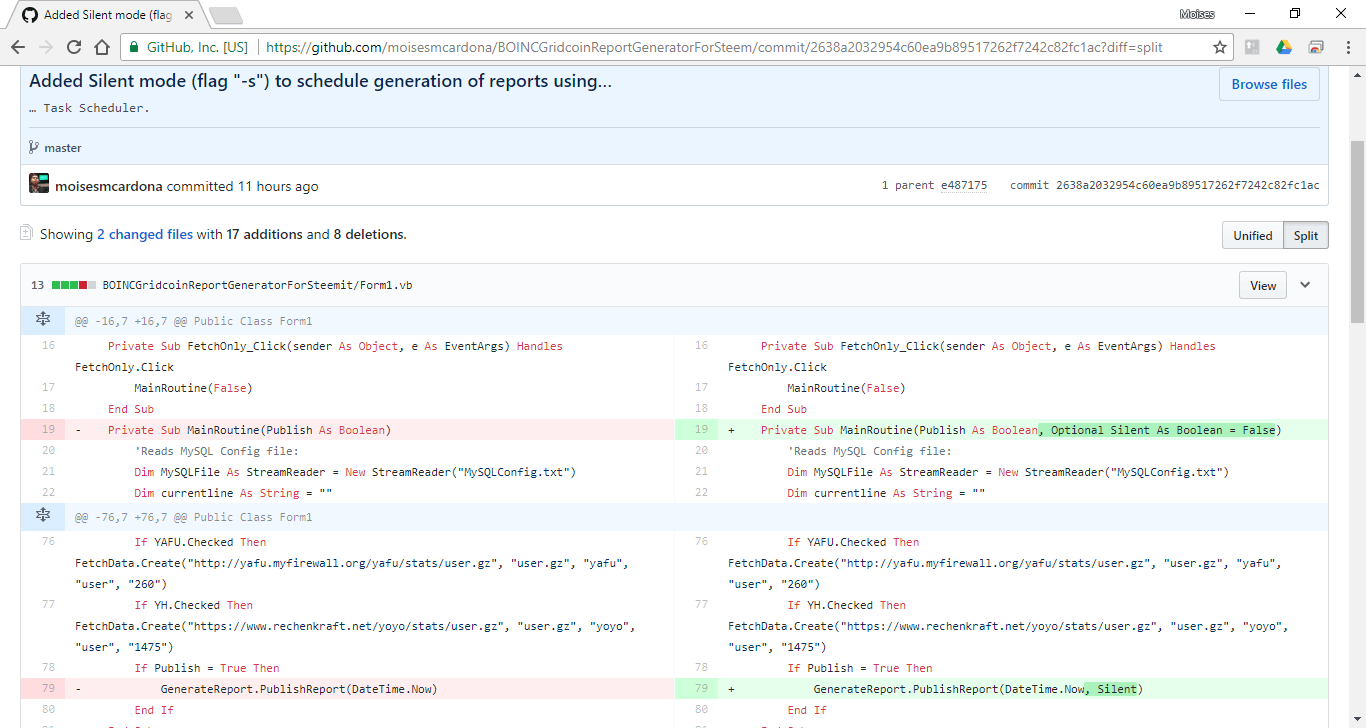Screen dimensions: 1366x728
Task: Click the diffstat number 13
Action: (x=37, y=285)
